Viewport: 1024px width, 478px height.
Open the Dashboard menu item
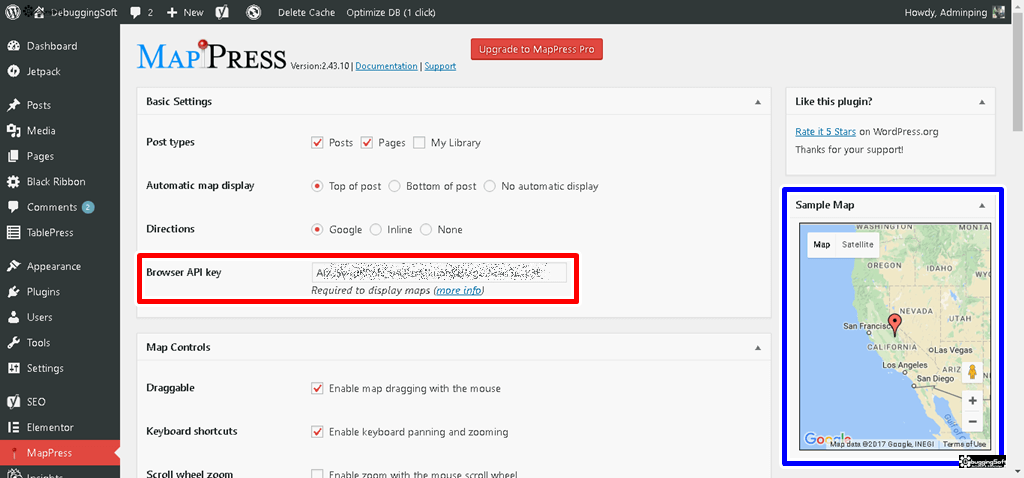60,46
